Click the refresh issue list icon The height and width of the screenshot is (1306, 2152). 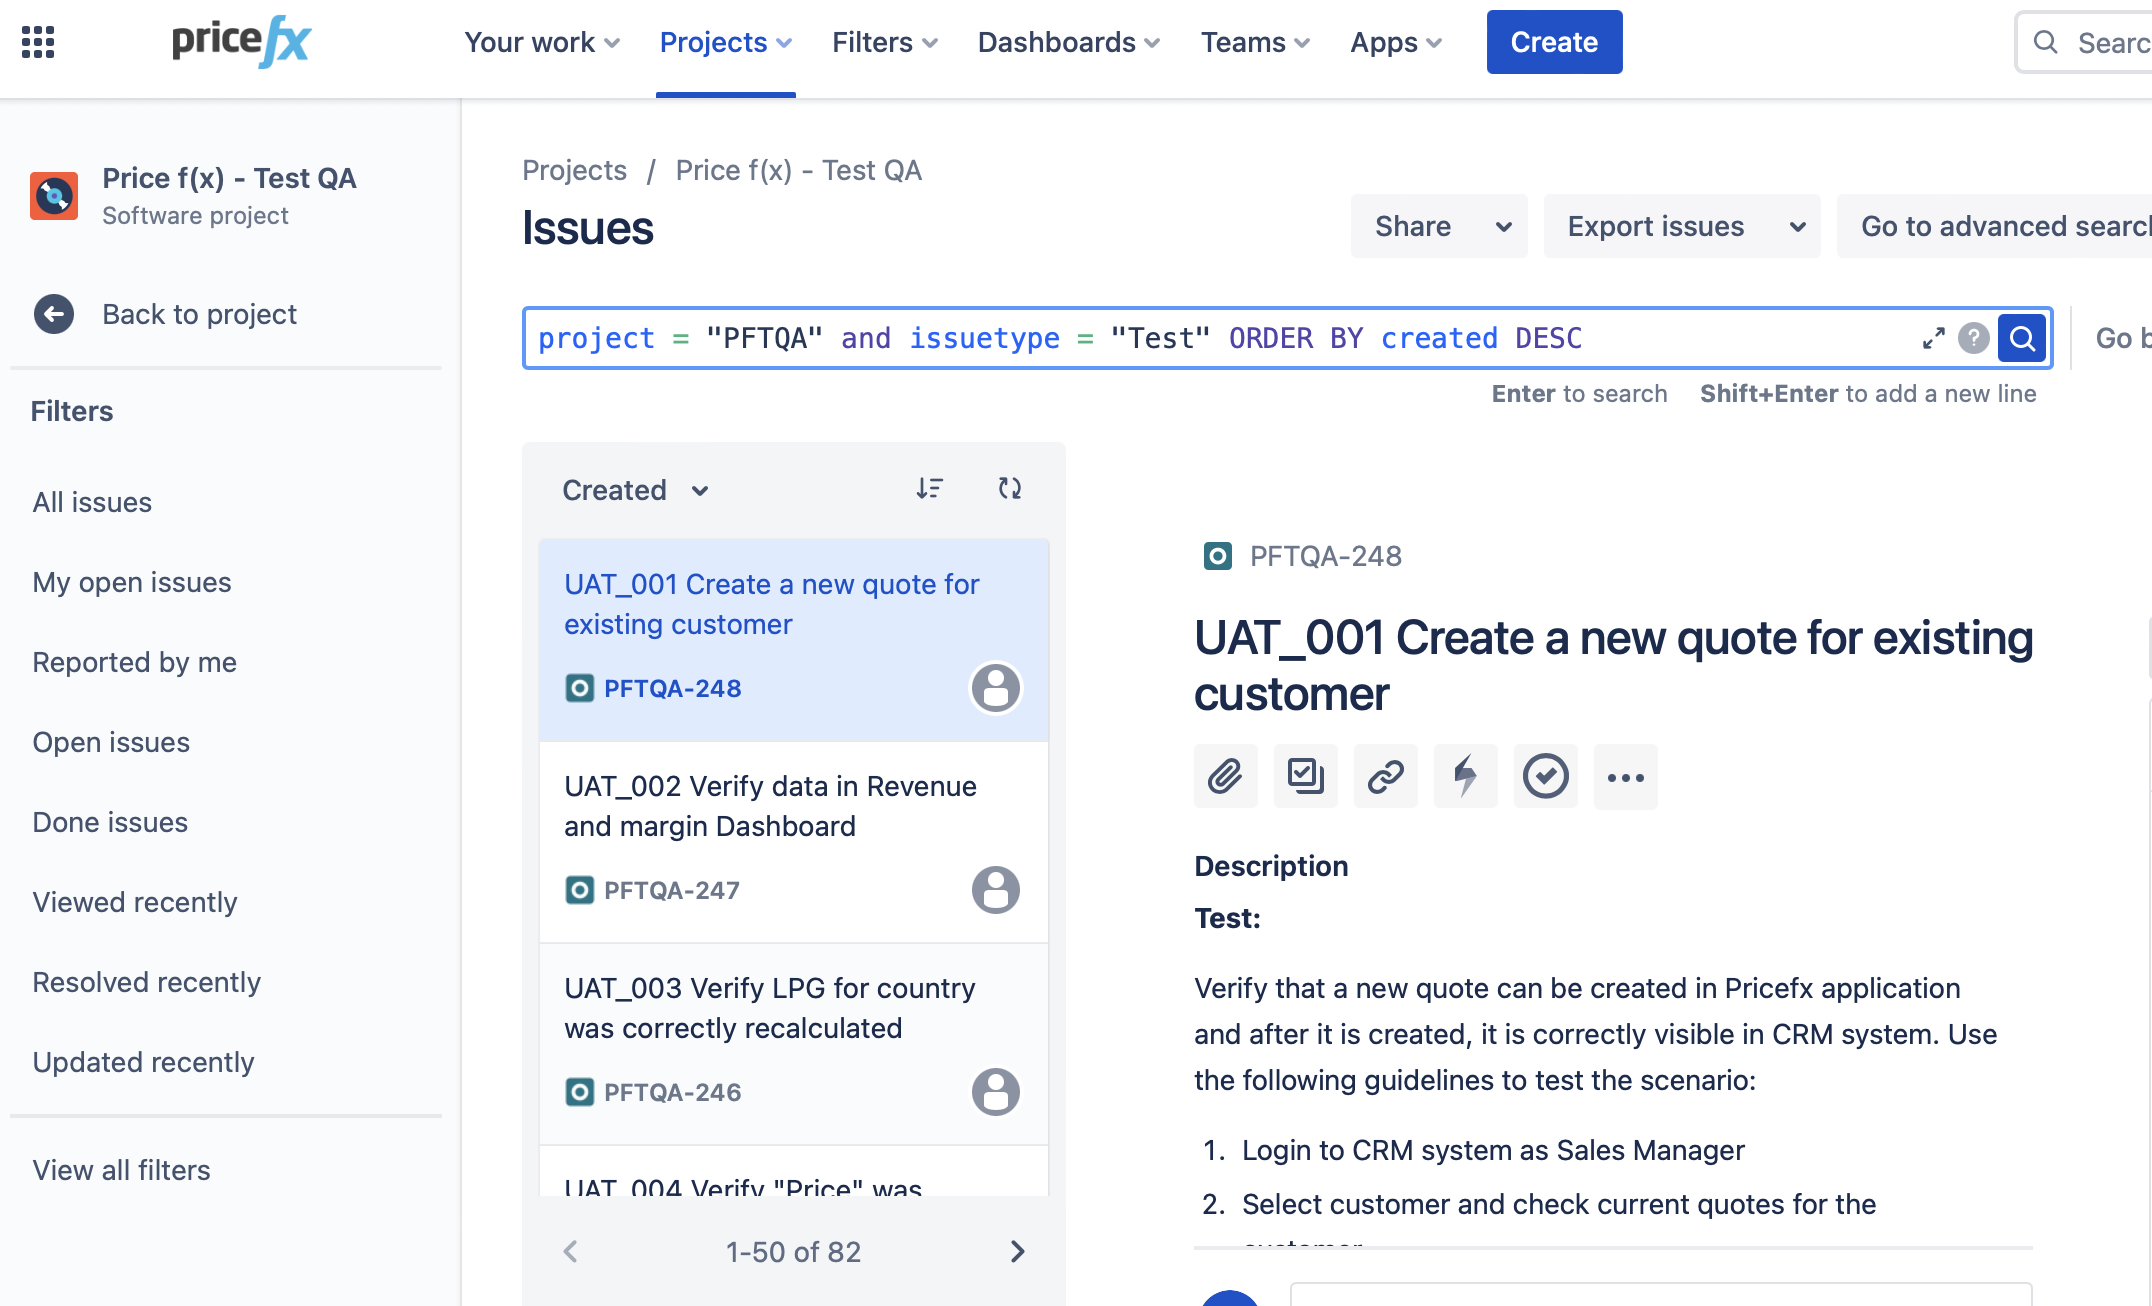[x=1009, y=488]
